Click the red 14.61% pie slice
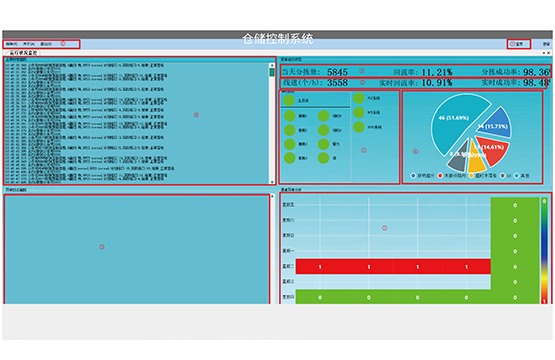 tap(492, 149)
